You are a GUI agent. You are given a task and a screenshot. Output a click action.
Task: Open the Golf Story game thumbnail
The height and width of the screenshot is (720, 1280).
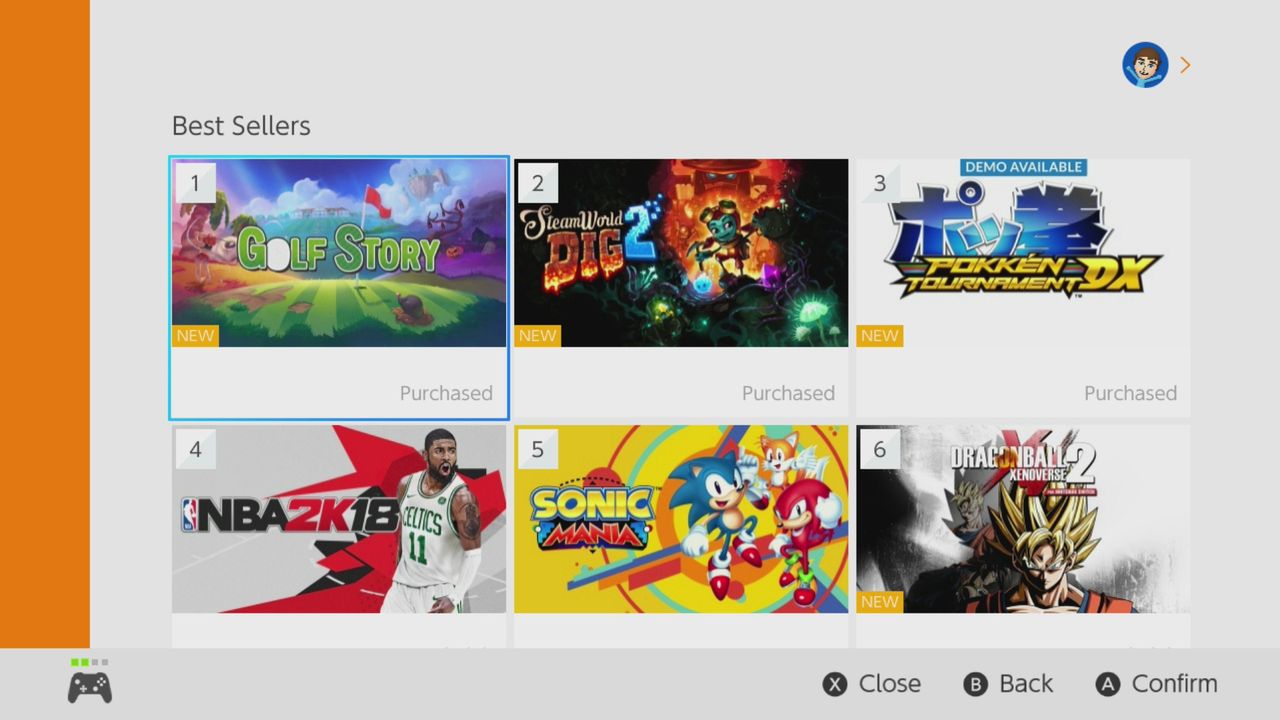click(339, 253)
